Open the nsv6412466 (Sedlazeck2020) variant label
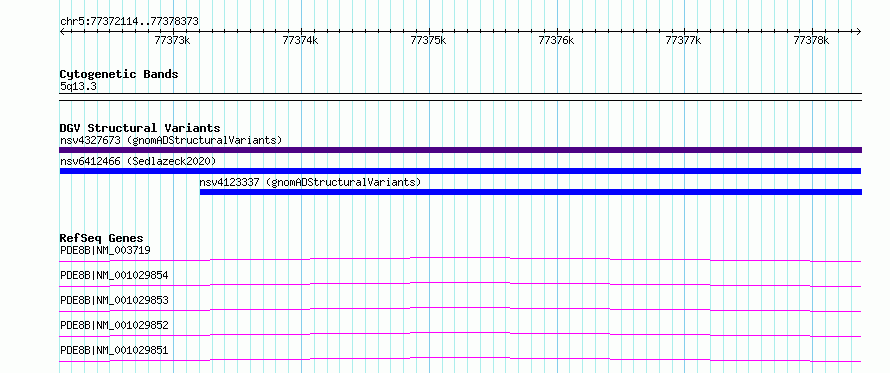The width and height of the screenshot is (890, 373). click(138, 162)
